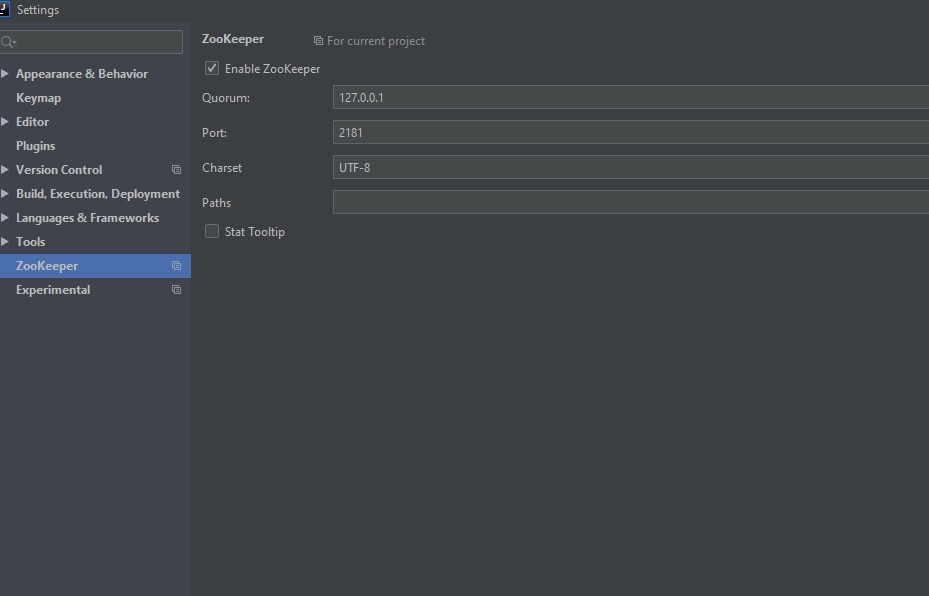
Task: Click the IntelliJ logo in title bar
Action: click(4, 9)
